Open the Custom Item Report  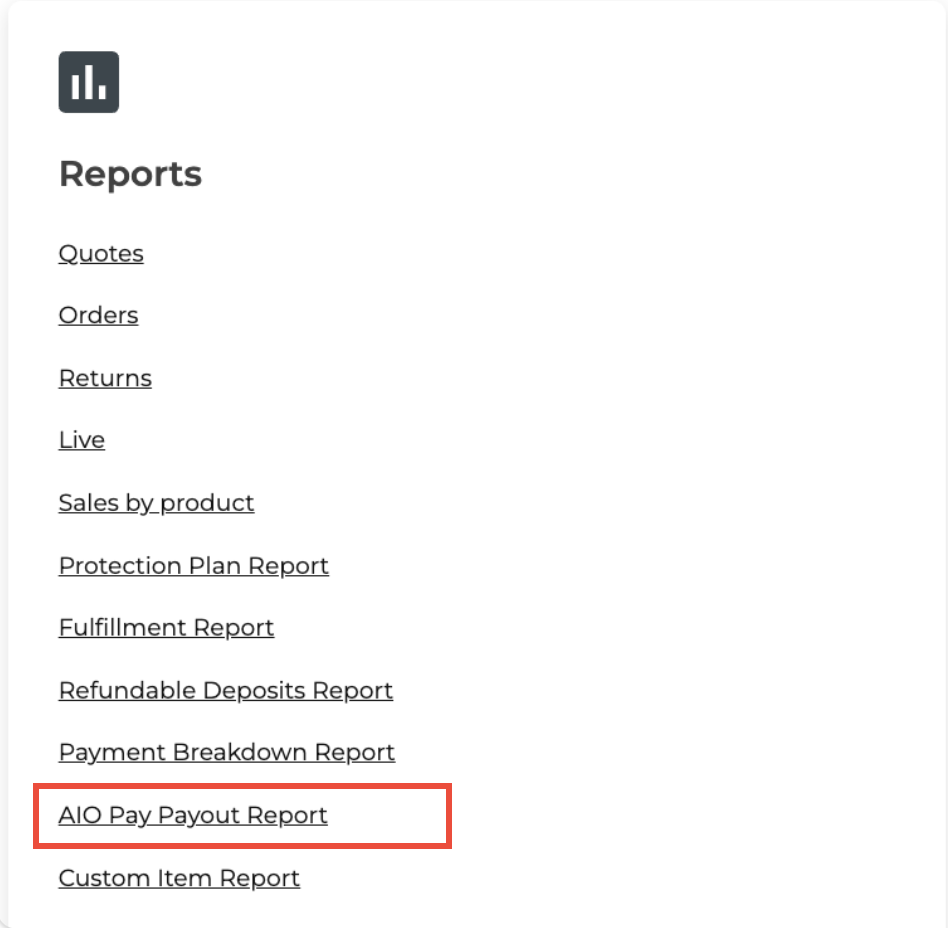click(x=179, y=879)
